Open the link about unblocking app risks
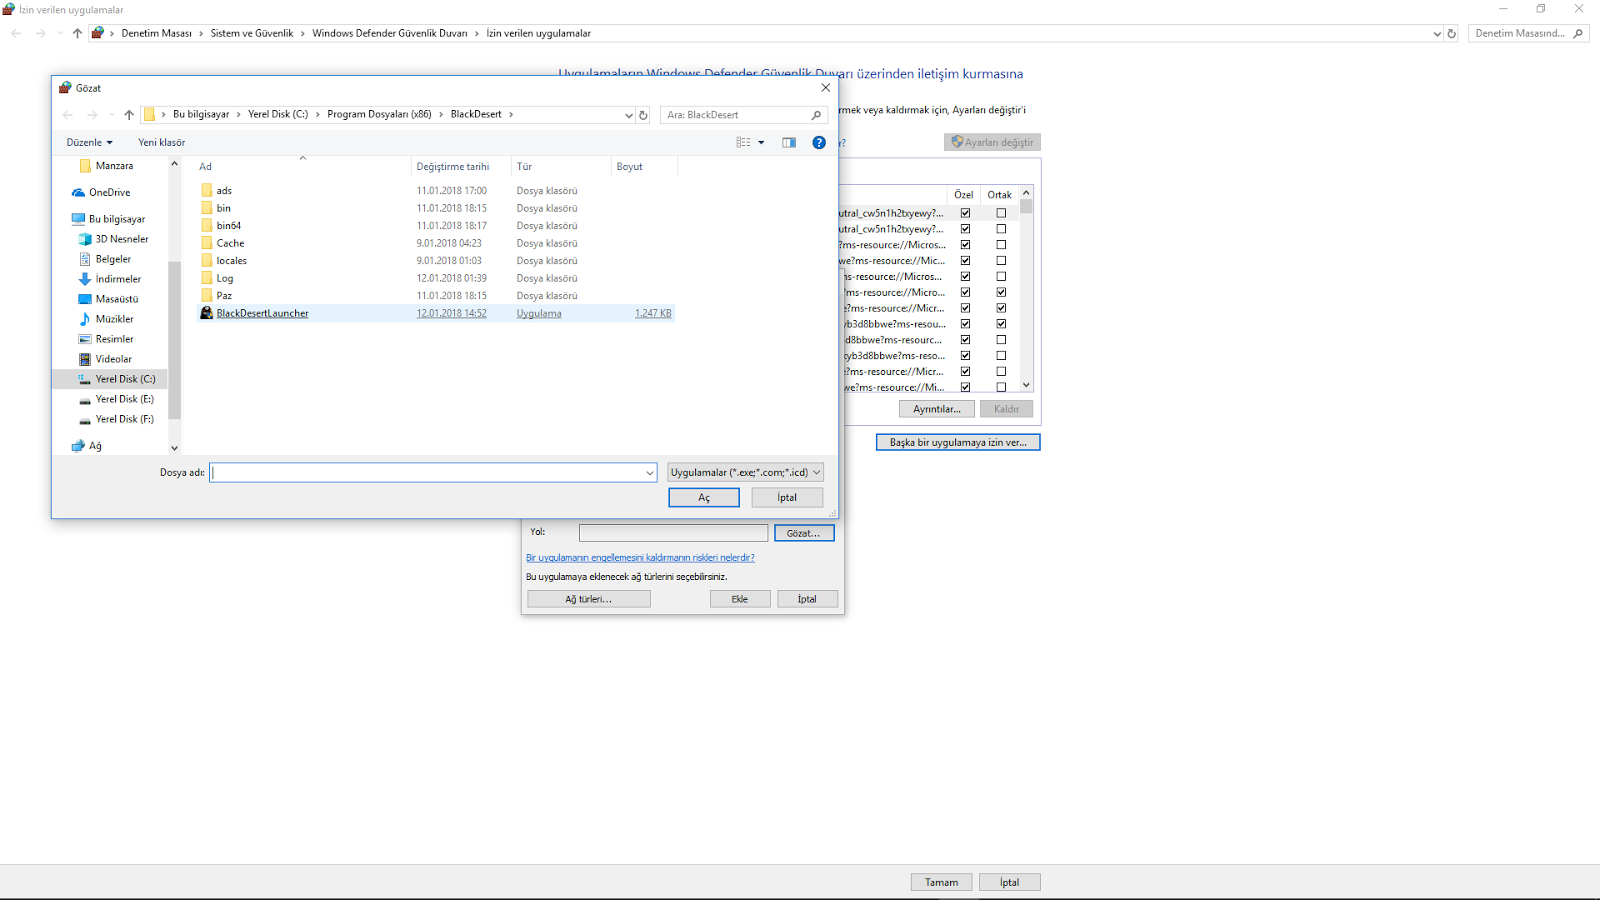 pyautogui.click(x=640, y=558)
